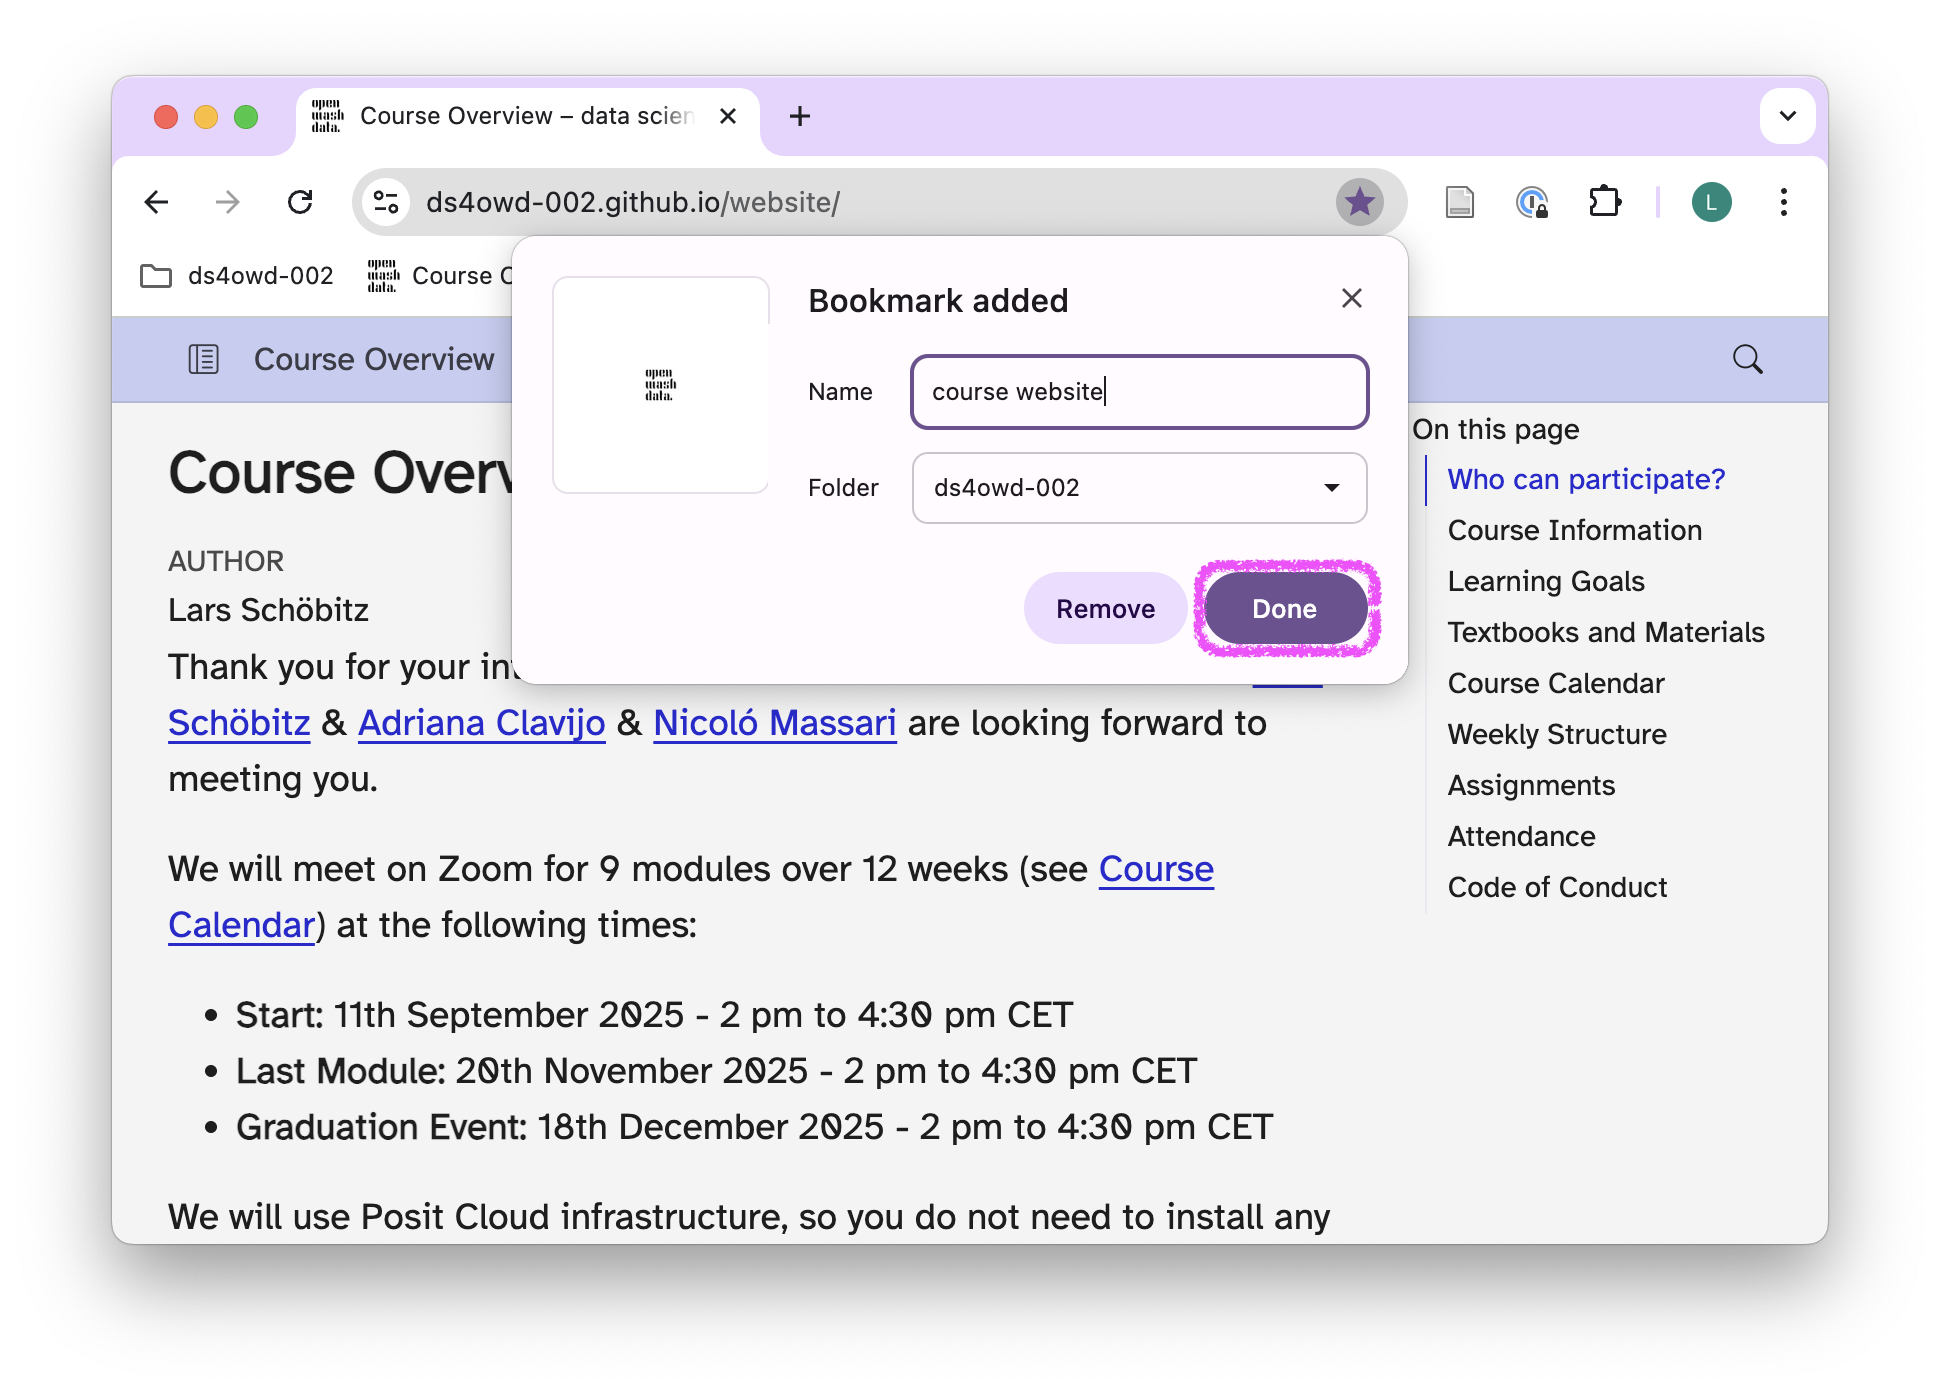Click the site information icon
Image resolution: width=1940 pixels, height=1392 pixels.
click(x=386, y=202)
